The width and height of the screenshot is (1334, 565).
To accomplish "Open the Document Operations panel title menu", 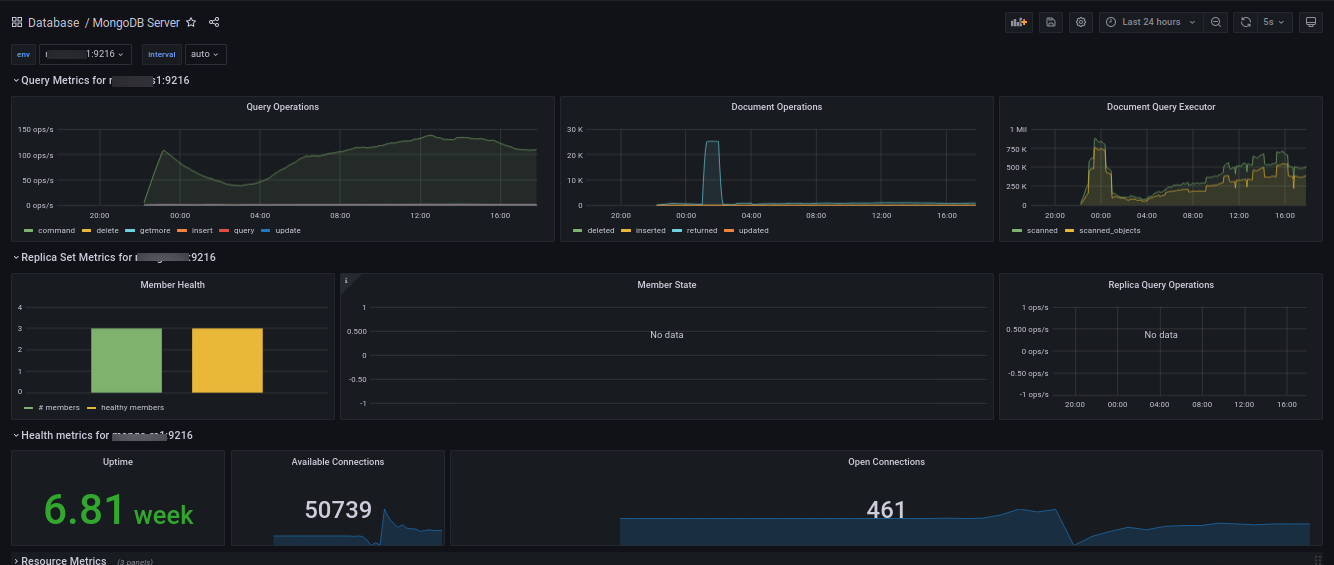I will [x=777, y=107].
